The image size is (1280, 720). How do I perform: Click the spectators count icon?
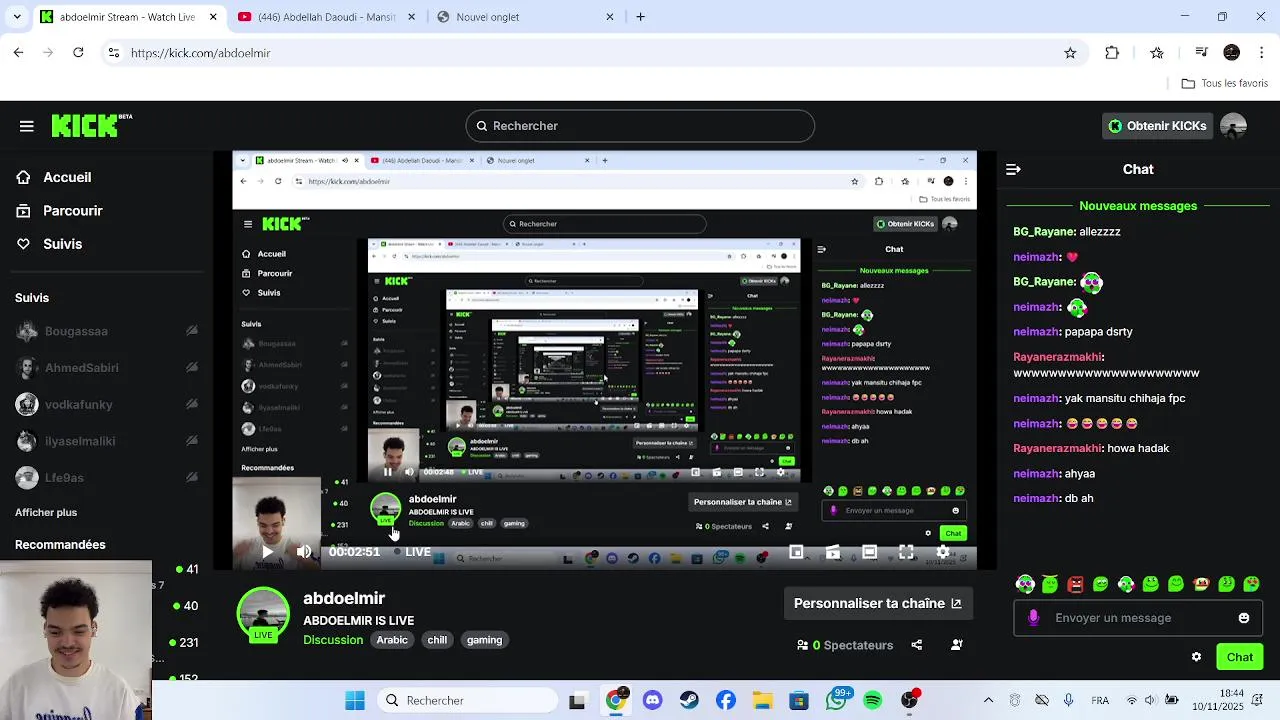click(x=802, y=645)
